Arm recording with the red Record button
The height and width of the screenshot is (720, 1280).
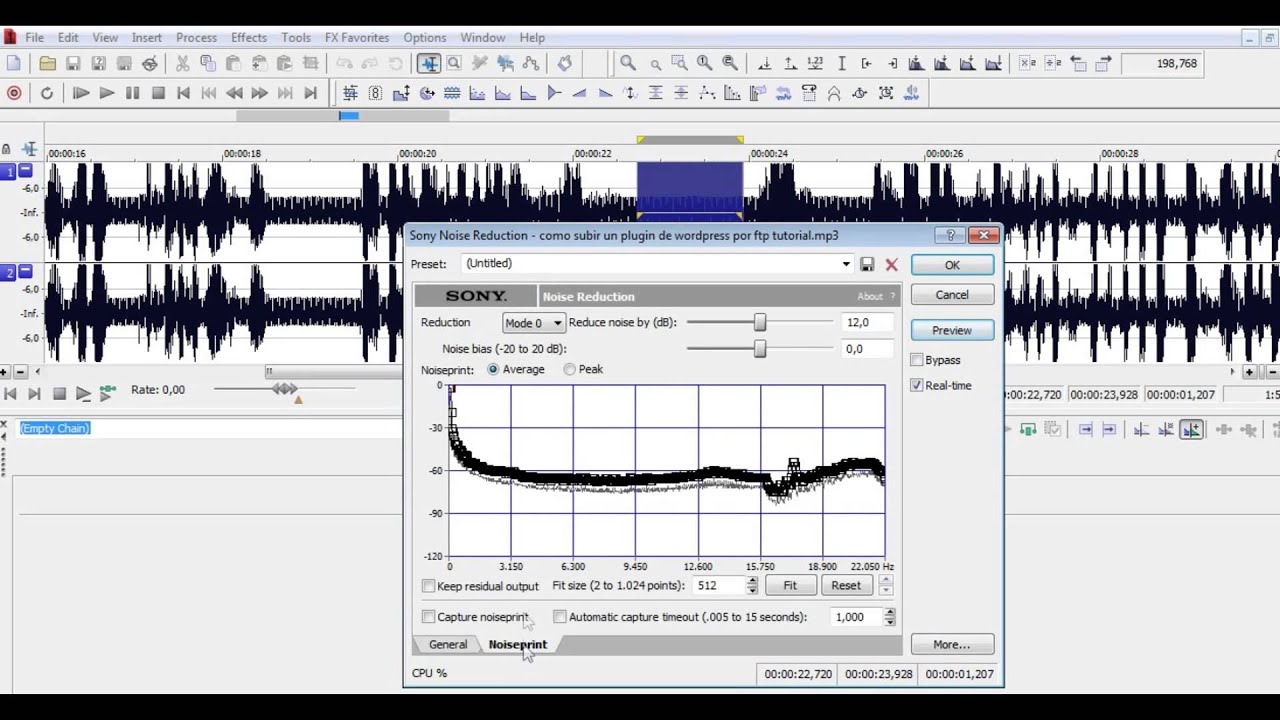point(14,93)
